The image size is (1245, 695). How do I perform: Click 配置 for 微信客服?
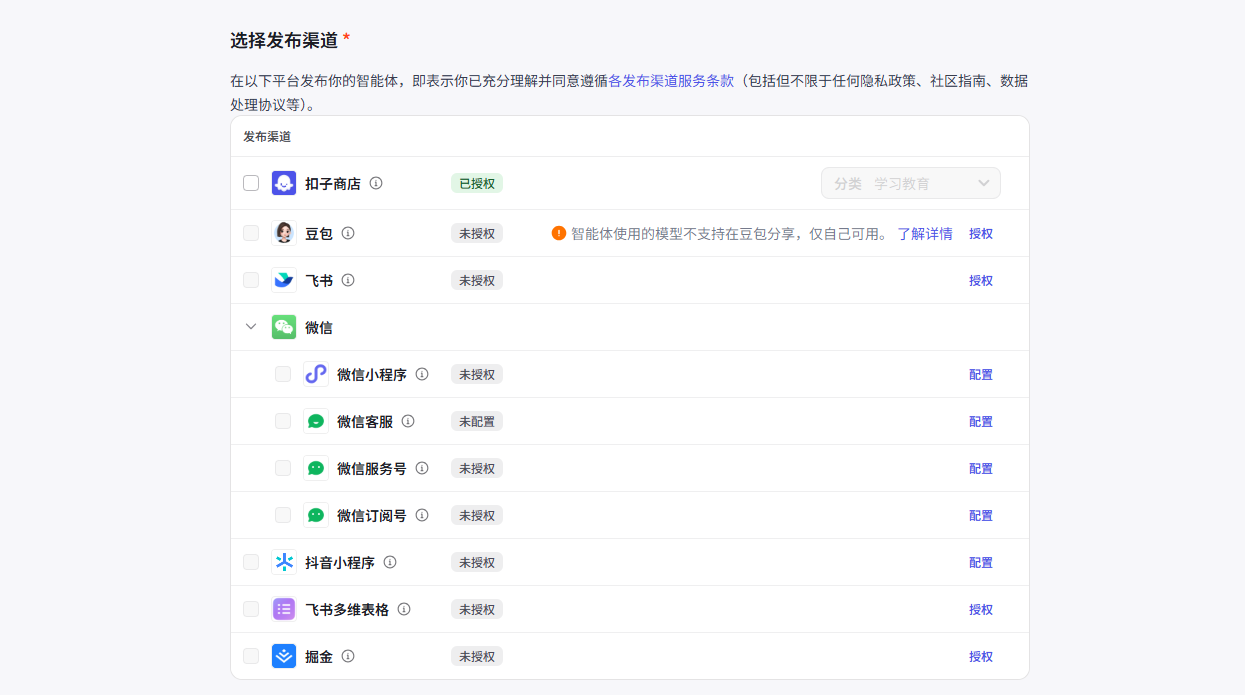click(981, 421)
